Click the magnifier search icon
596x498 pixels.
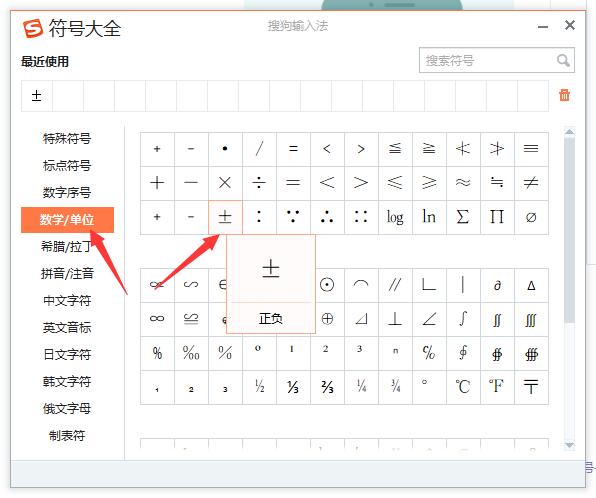[563, 60]
